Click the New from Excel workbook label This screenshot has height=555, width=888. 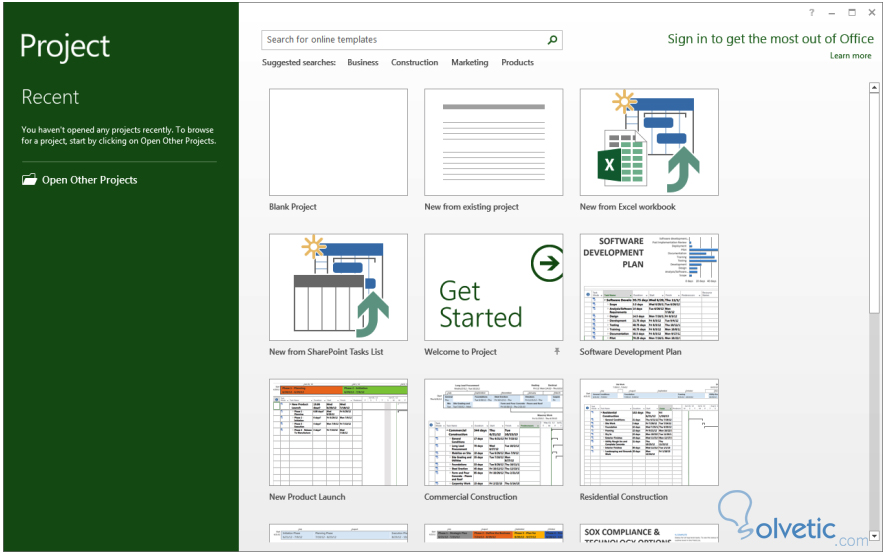click(x=627, y=207)
